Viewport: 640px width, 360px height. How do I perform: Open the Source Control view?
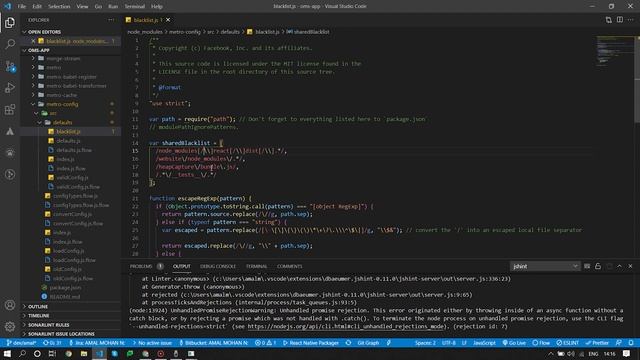(x=10, y=66)
